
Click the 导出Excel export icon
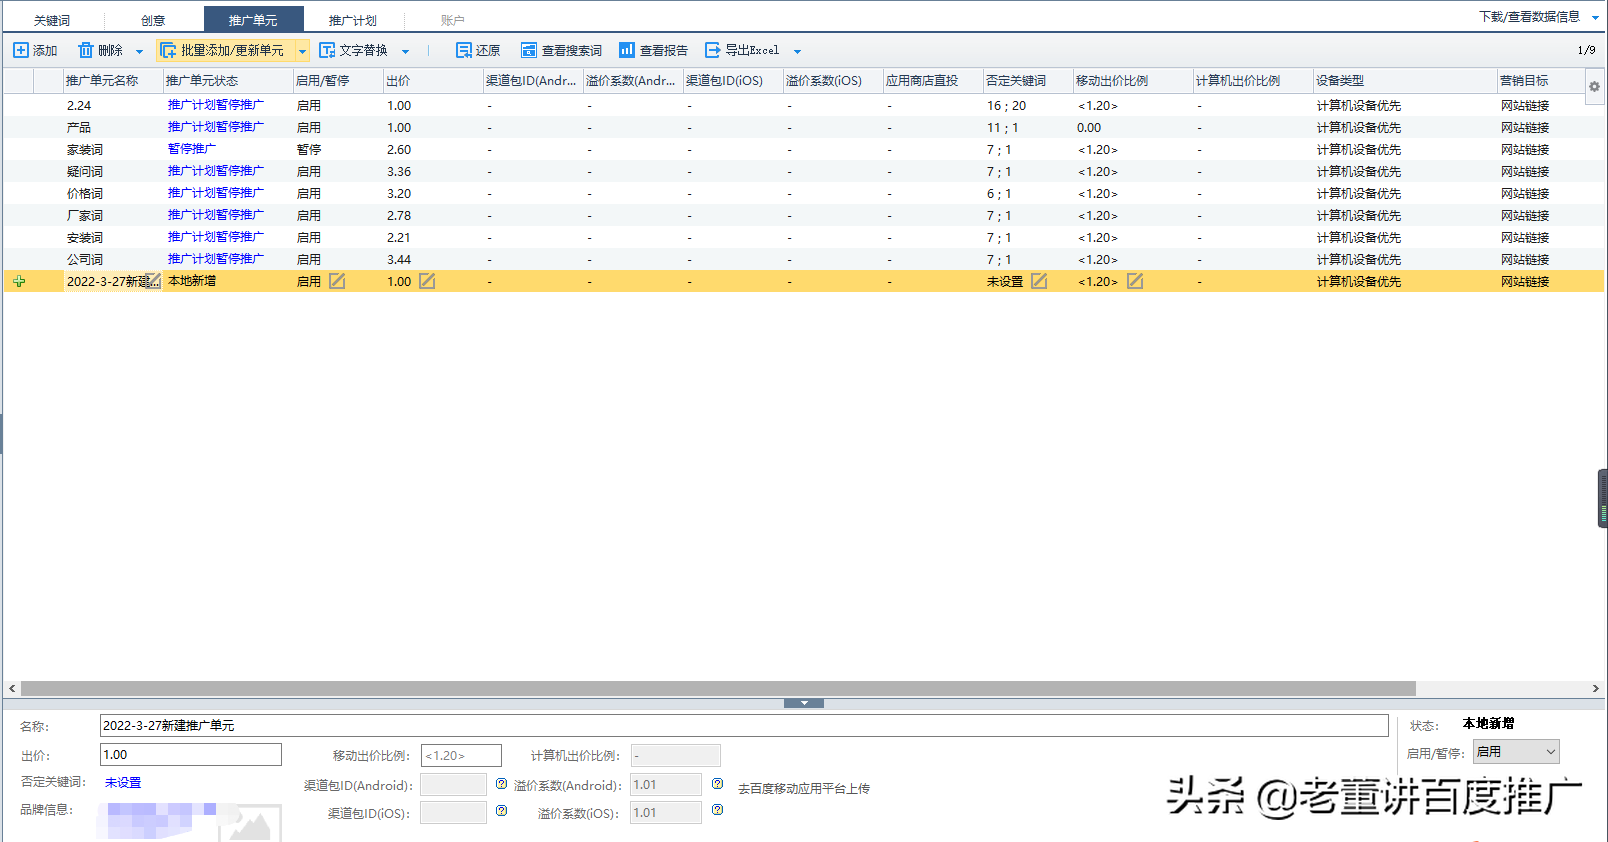[x=713, y=50]
